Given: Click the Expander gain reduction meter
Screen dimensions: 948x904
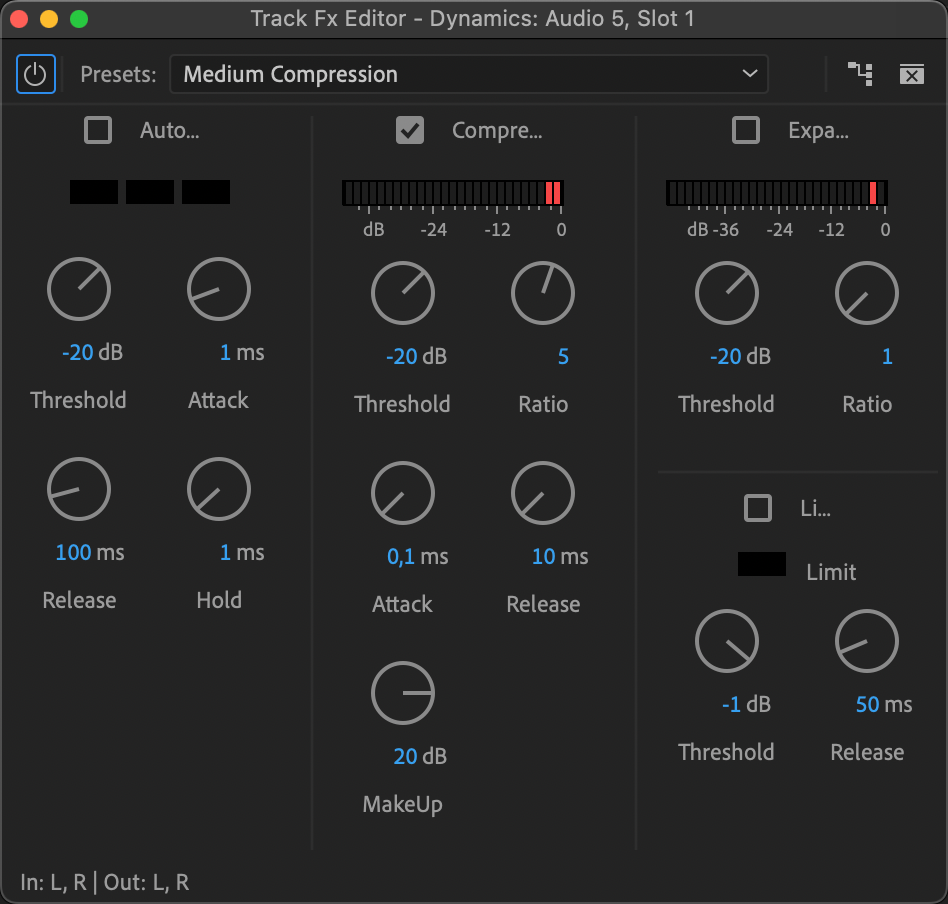Looking at the screenshot, I should pos(777,193).
